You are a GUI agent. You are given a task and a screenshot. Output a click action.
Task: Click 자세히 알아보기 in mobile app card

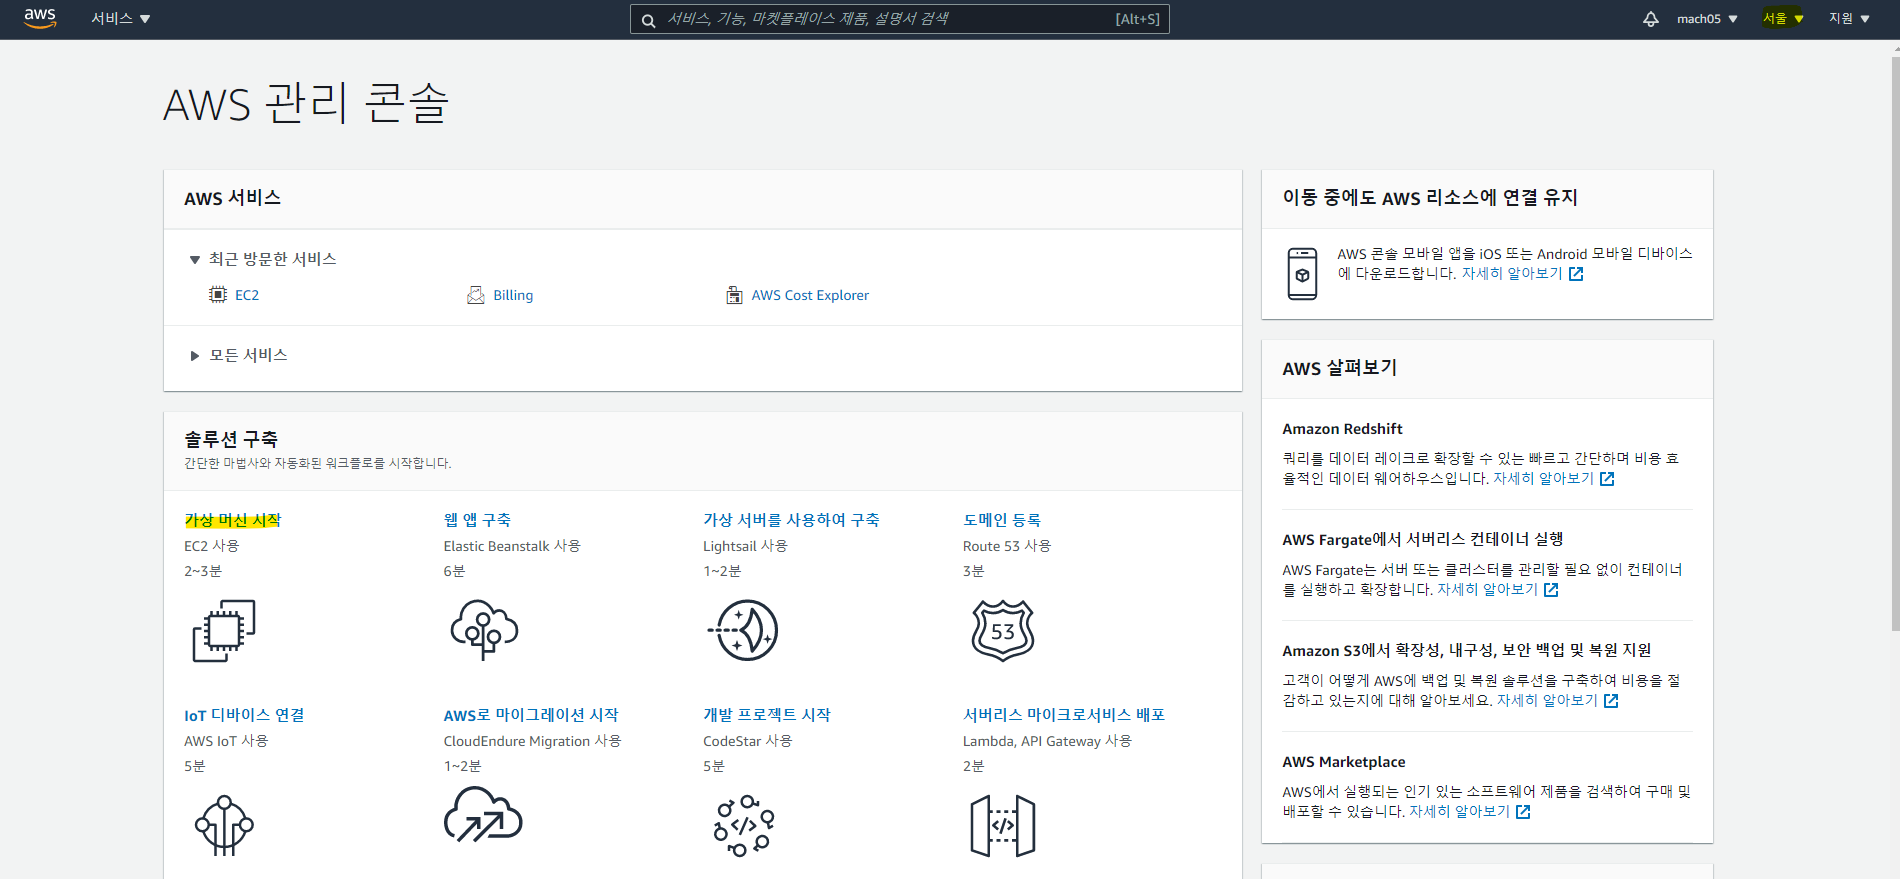(1512, 274)
